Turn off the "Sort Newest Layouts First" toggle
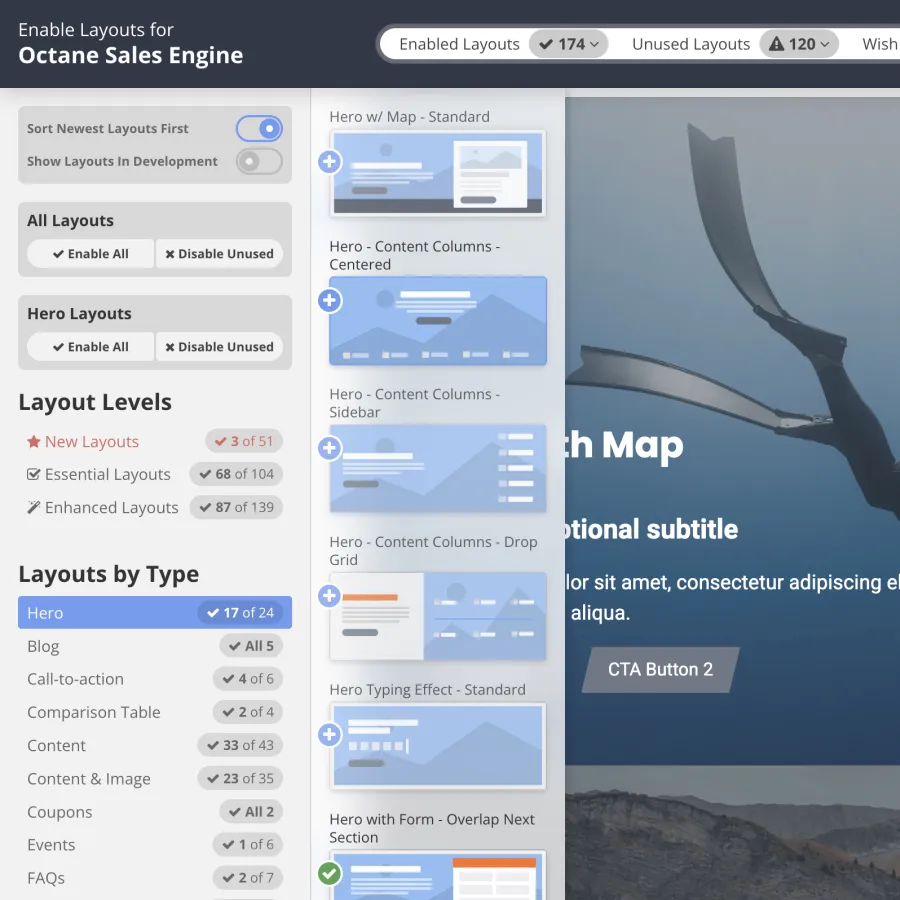This screenshot has height=900, width=900. pyautogui.click(x=262, y=128)
